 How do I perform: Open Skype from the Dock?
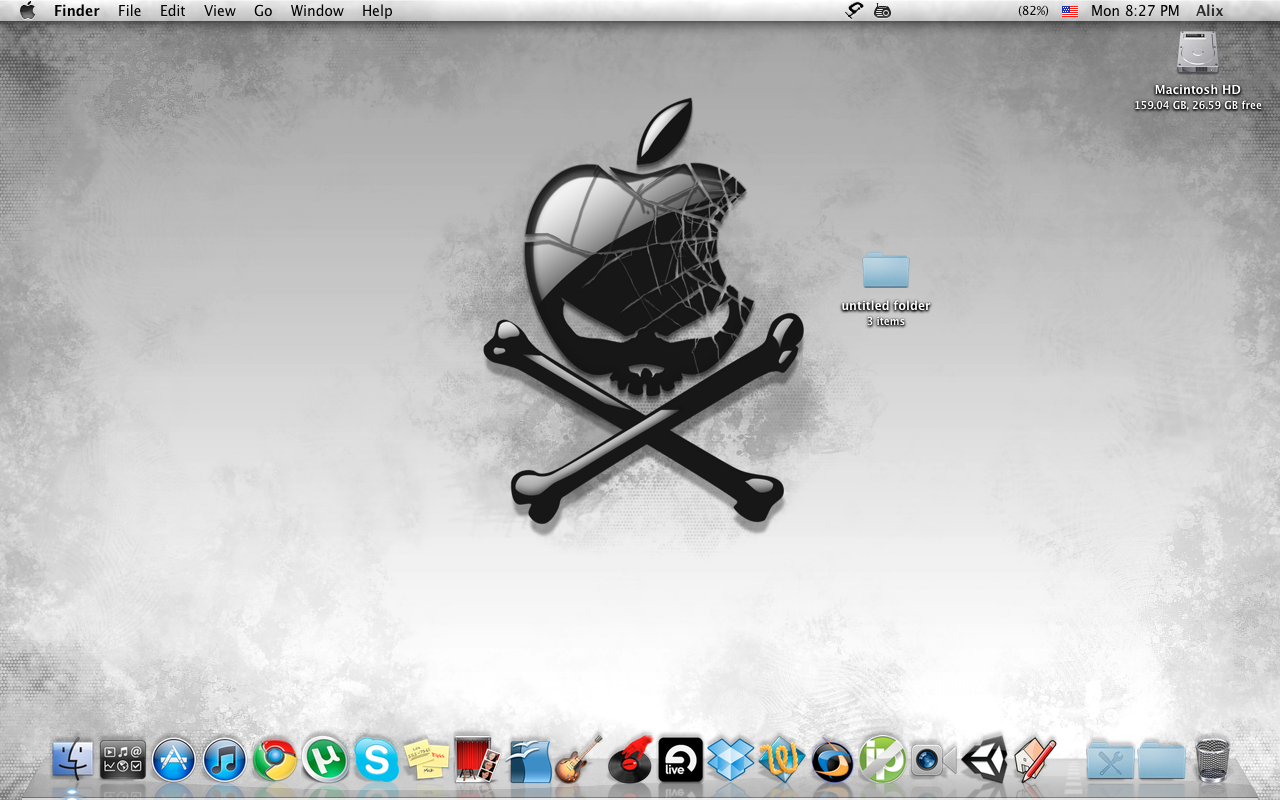click(x=376, y=760)
